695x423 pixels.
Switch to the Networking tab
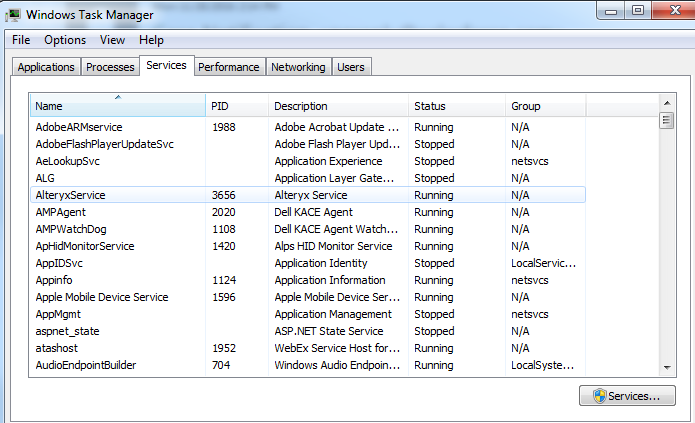[298, 67]
